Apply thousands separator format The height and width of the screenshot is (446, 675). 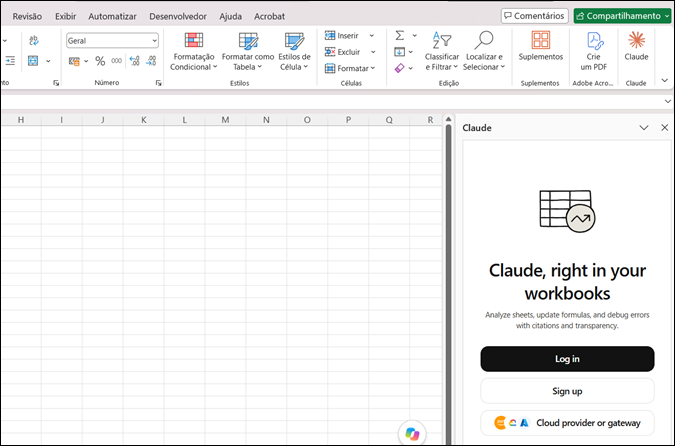[x=116, y=61]
